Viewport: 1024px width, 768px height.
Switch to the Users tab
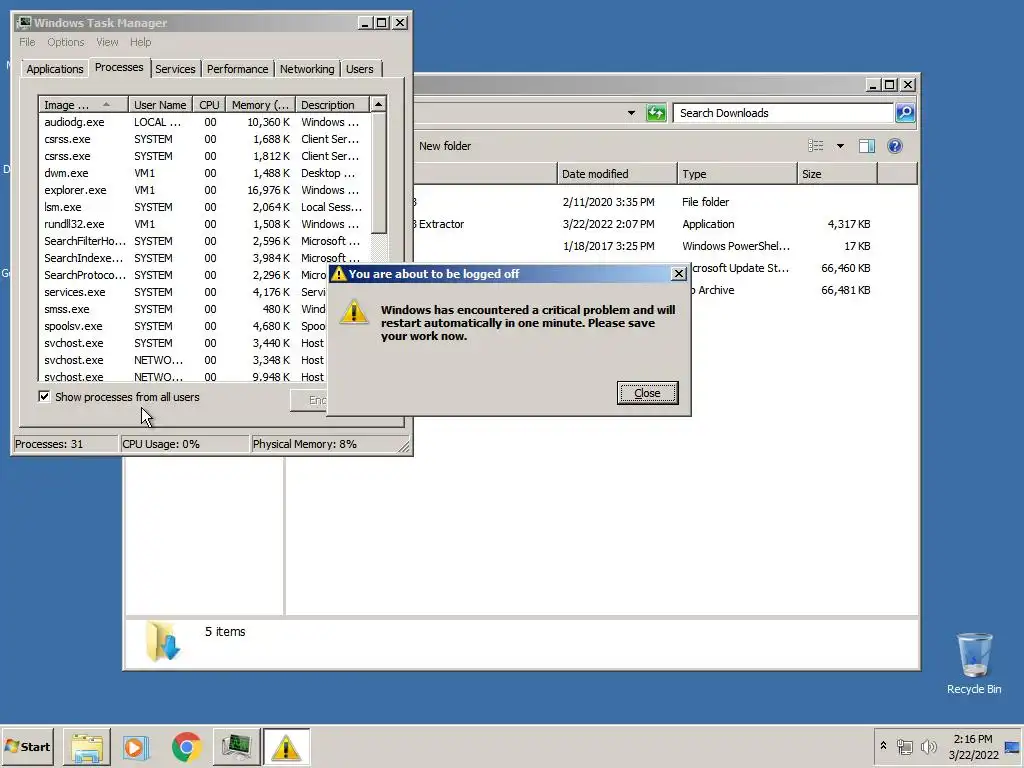click(360, 69)
